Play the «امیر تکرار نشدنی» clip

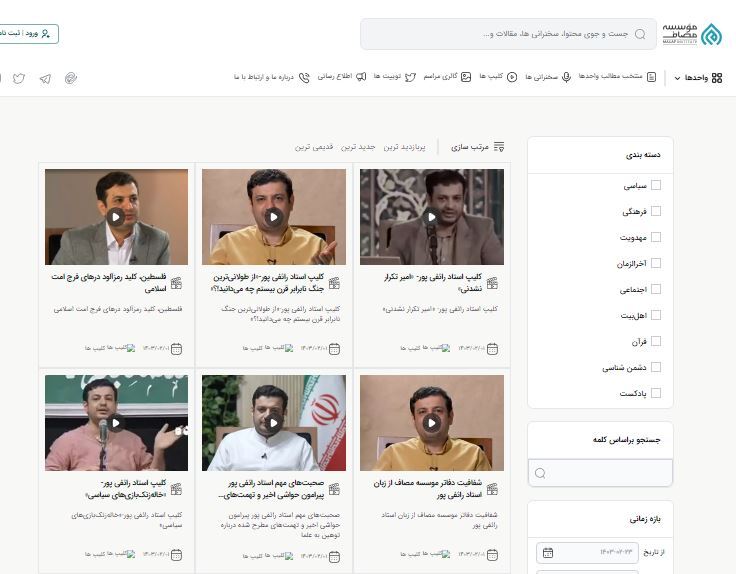coord(431,217)
